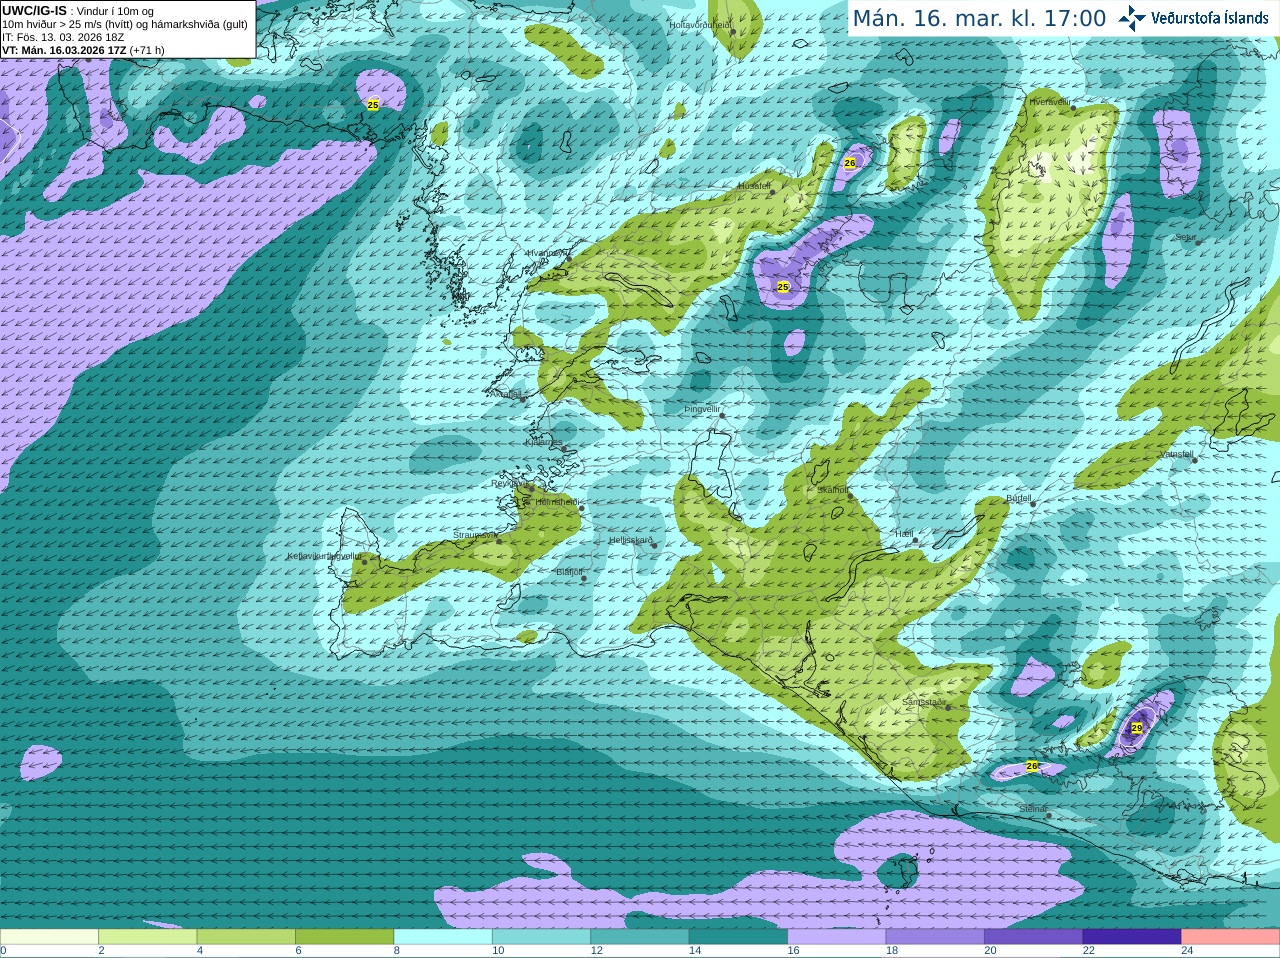The width and height of the screenshot is (1280, 958).
Task: Click the near-white 0–2 legend swatch
Action: point(49,937)
